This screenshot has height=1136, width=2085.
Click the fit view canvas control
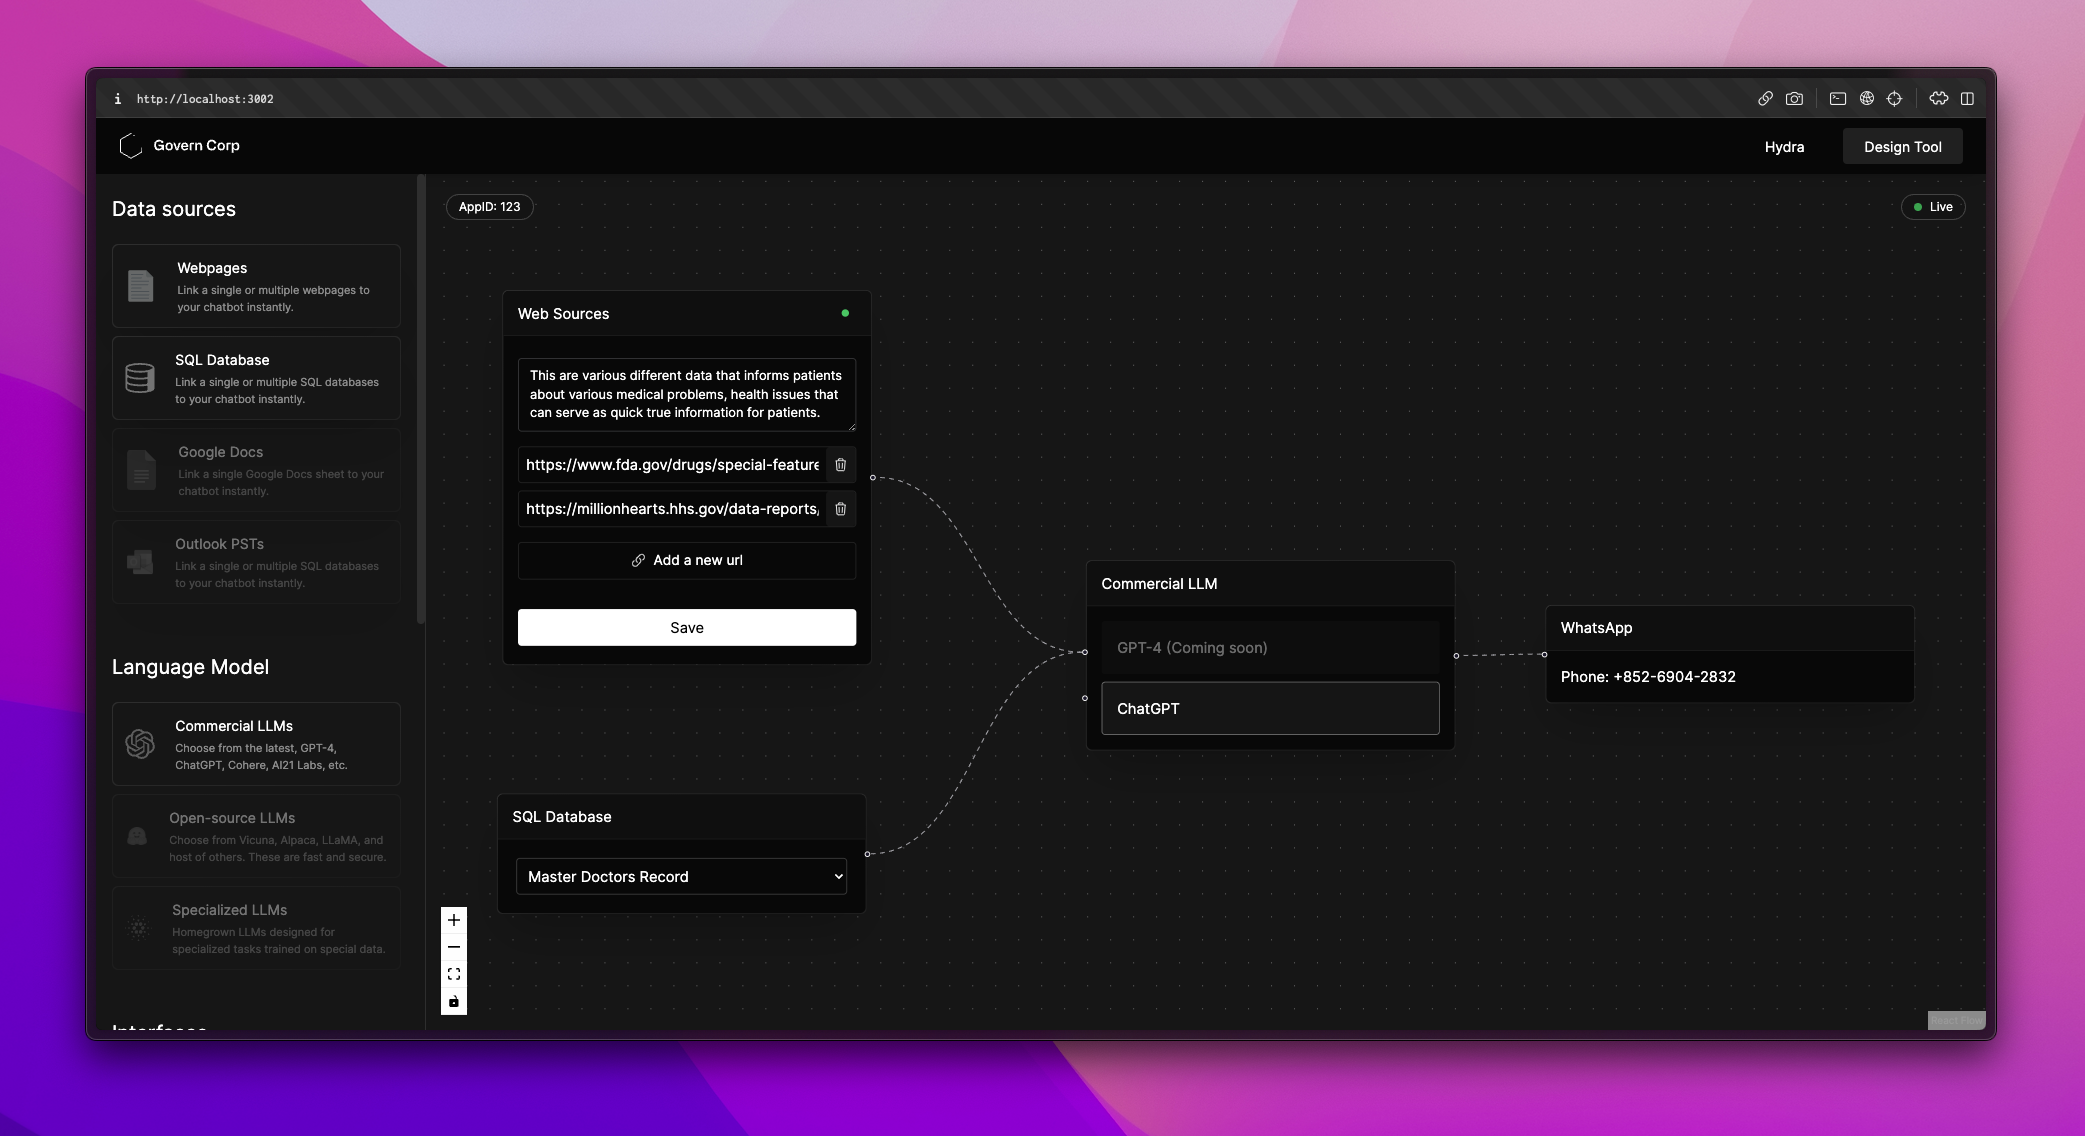pyautogui.click(x=454, y=974)
